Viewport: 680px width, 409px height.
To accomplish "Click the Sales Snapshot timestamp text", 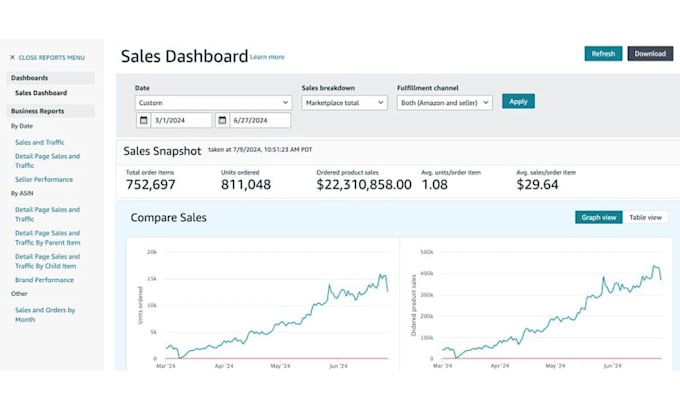I will pos(260,150).
